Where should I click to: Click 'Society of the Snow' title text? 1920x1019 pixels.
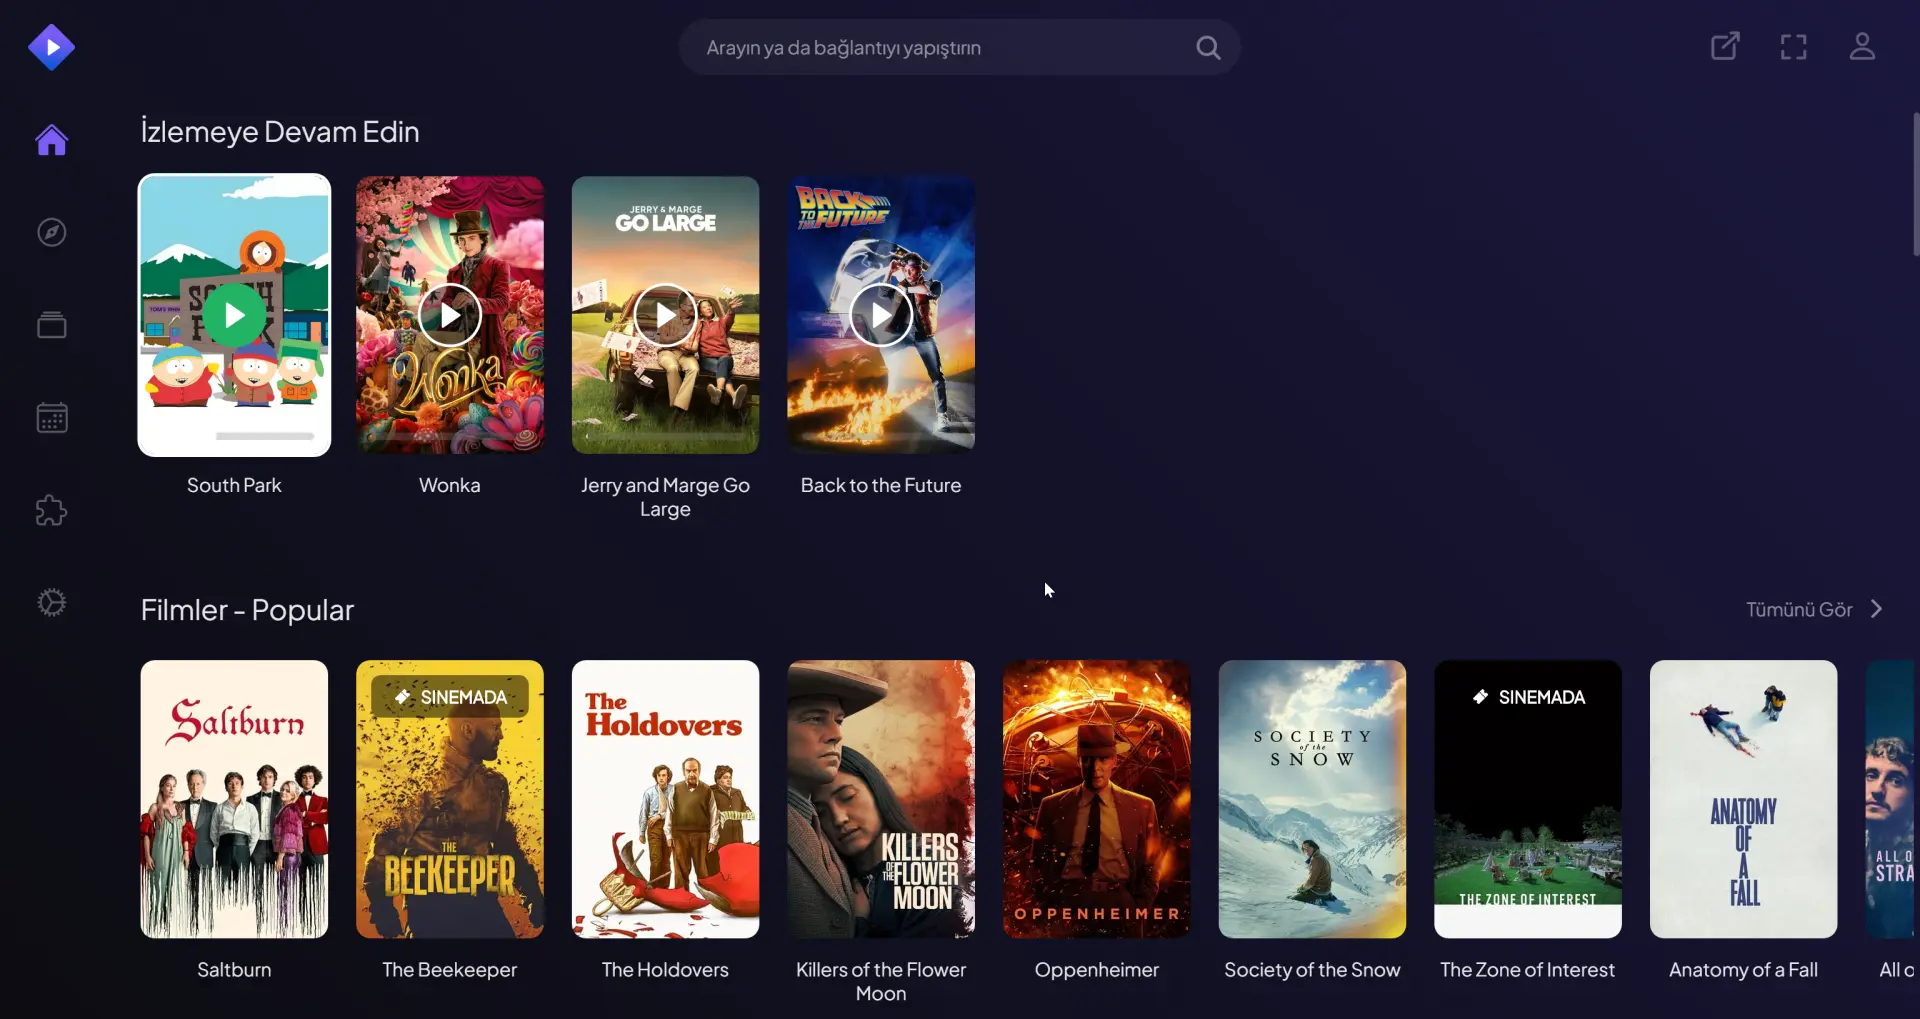point(1312,970)
